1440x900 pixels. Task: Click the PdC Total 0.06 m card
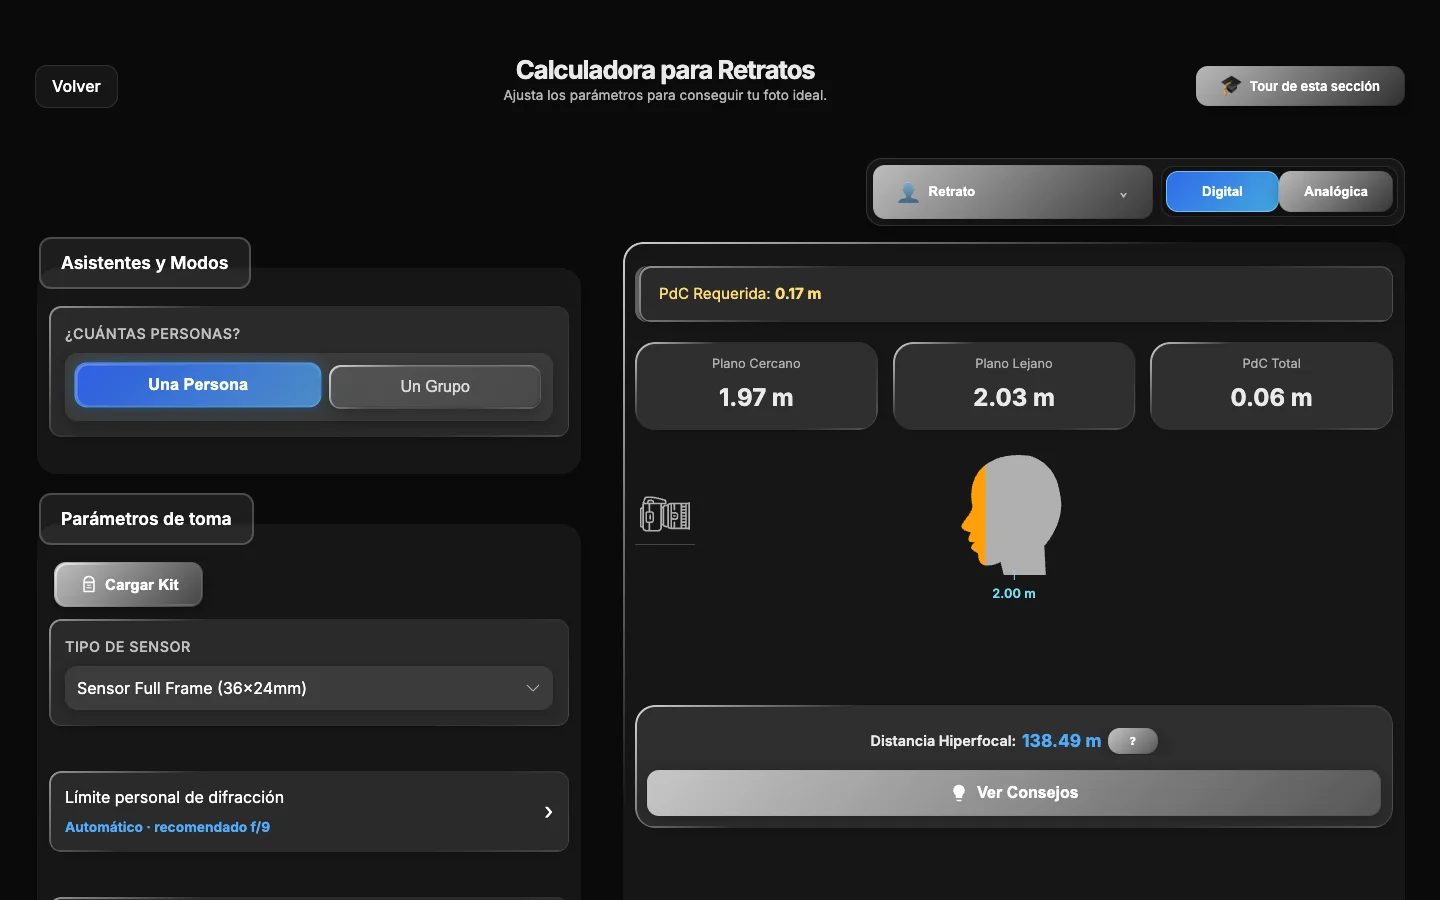pos(1271,386)
